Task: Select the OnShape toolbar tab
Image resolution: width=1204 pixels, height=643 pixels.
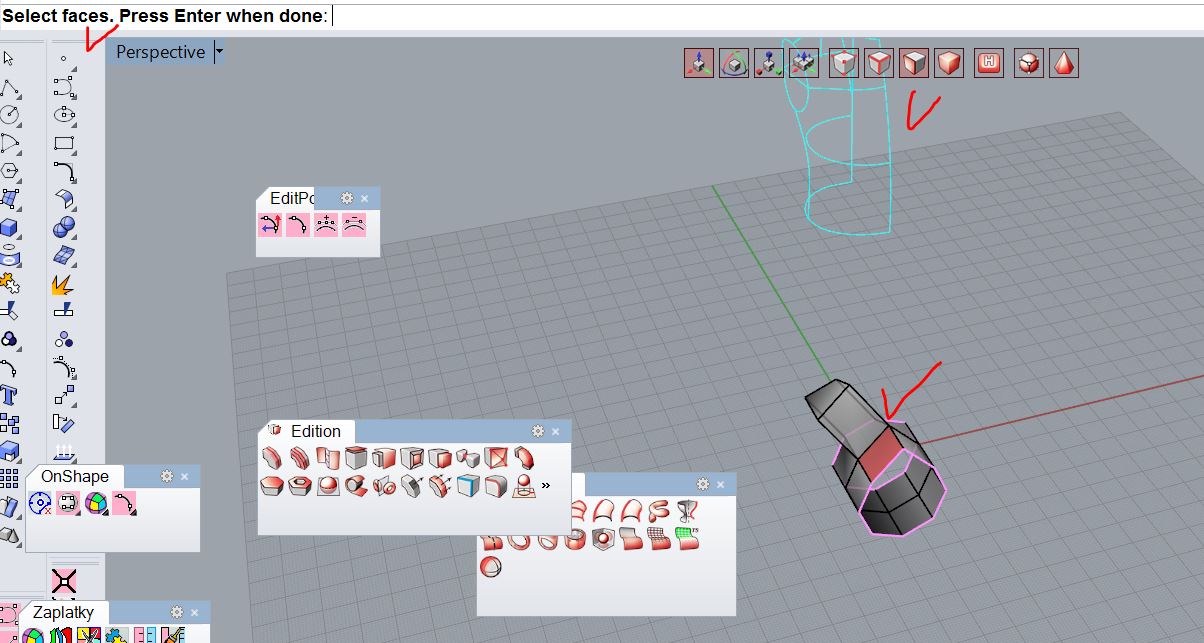Action: point(75,476)
